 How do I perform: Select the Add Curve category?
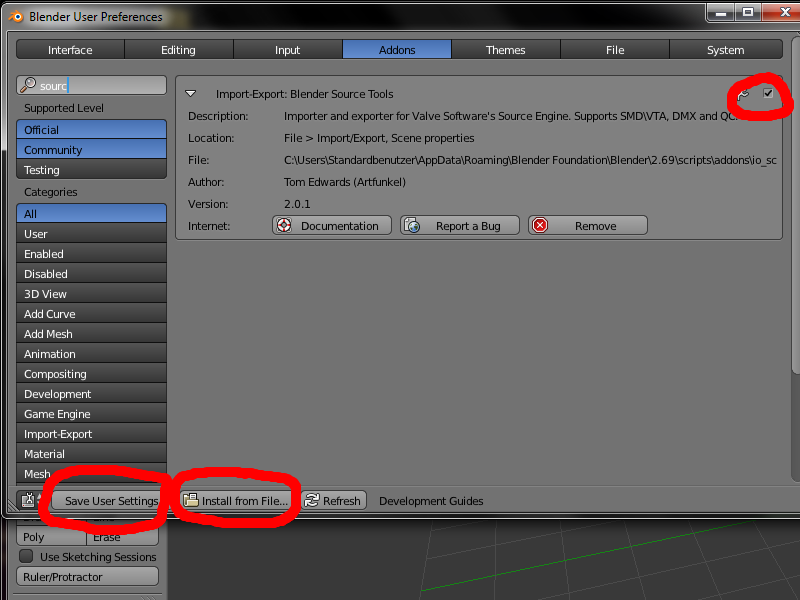(91, 314)
